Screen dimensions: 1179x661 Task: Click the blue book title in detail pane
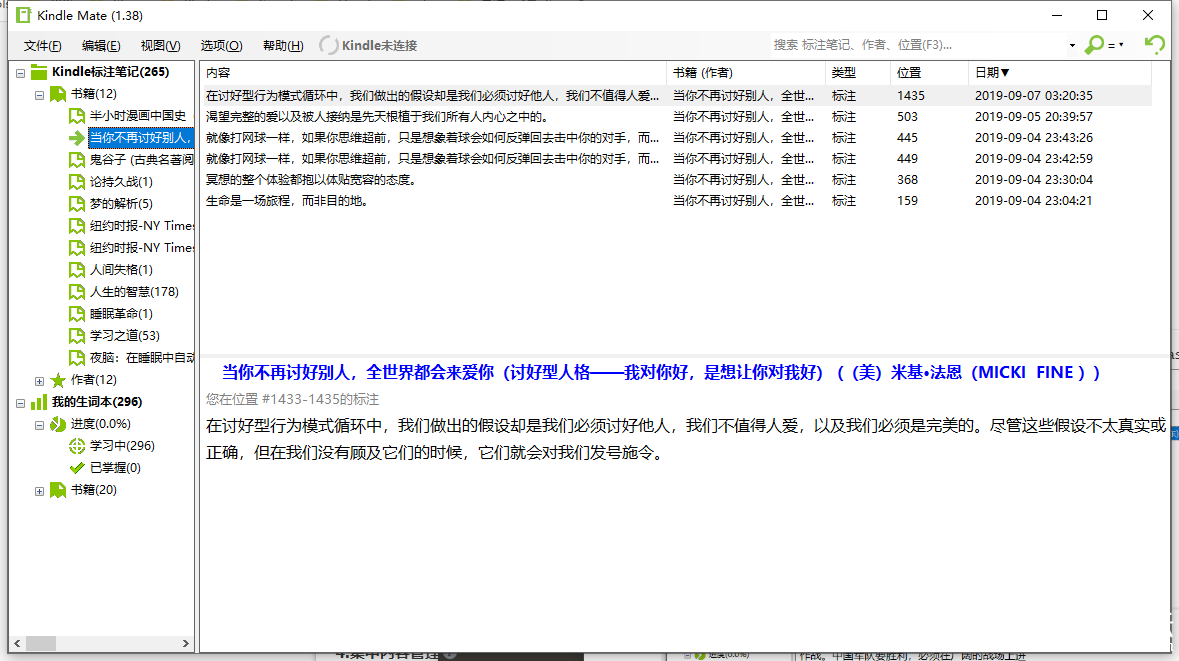click(661, 372)
